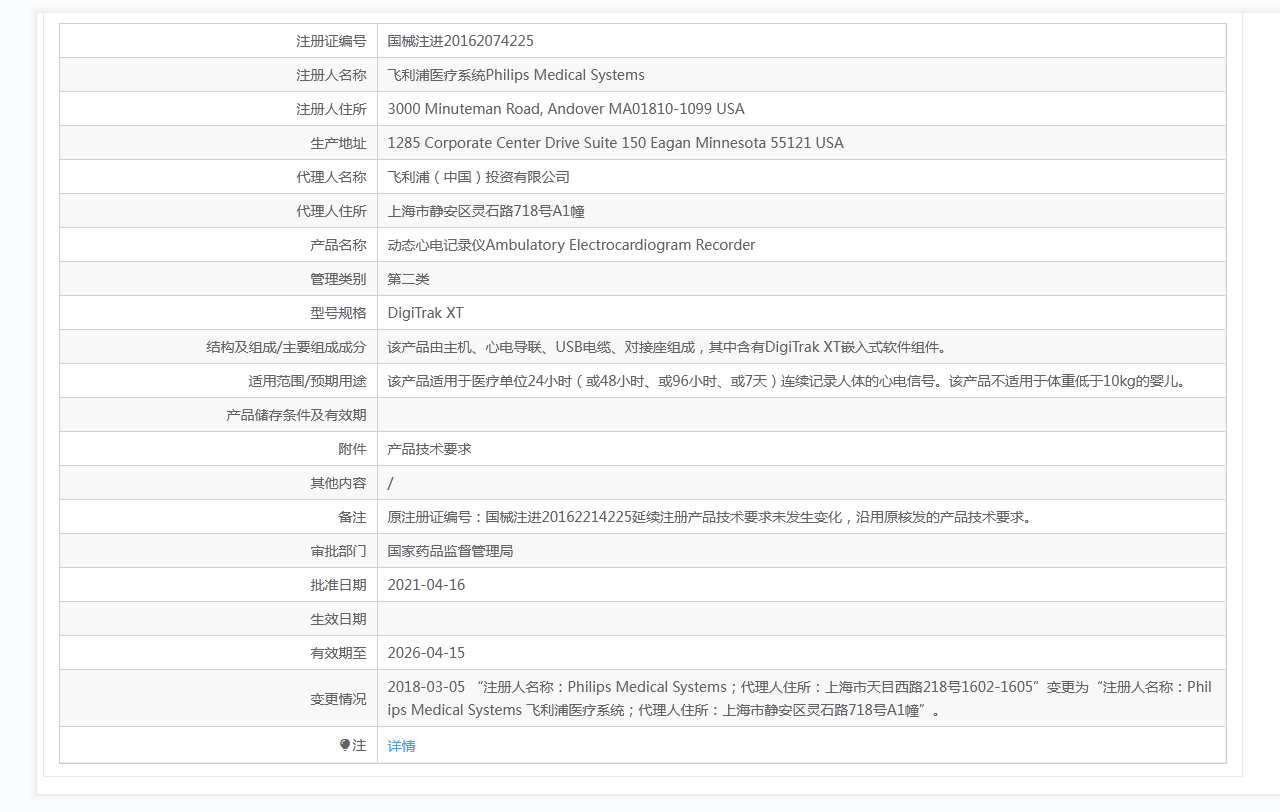Click agent name 飞利浦（中国）投资有限公司
Viewport: 1280px width, 812px height.
pyautogui.click(x=478, y=177)
